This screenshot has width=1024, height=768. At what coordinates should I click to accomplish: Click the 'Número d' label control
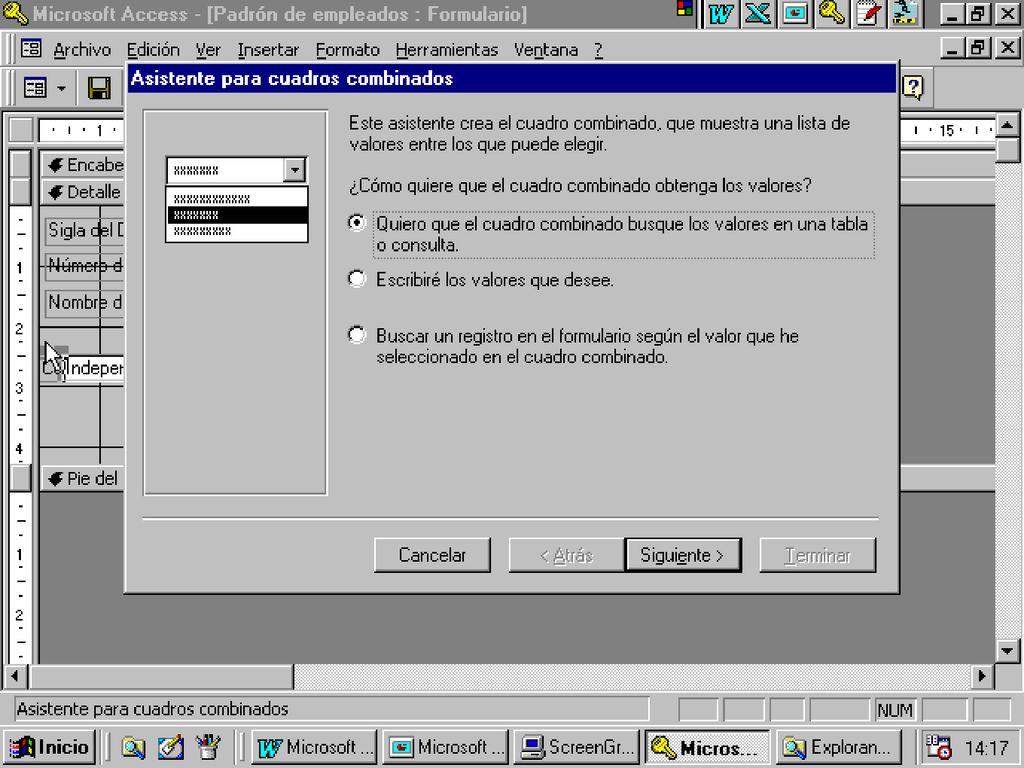[x=84, y=266]
